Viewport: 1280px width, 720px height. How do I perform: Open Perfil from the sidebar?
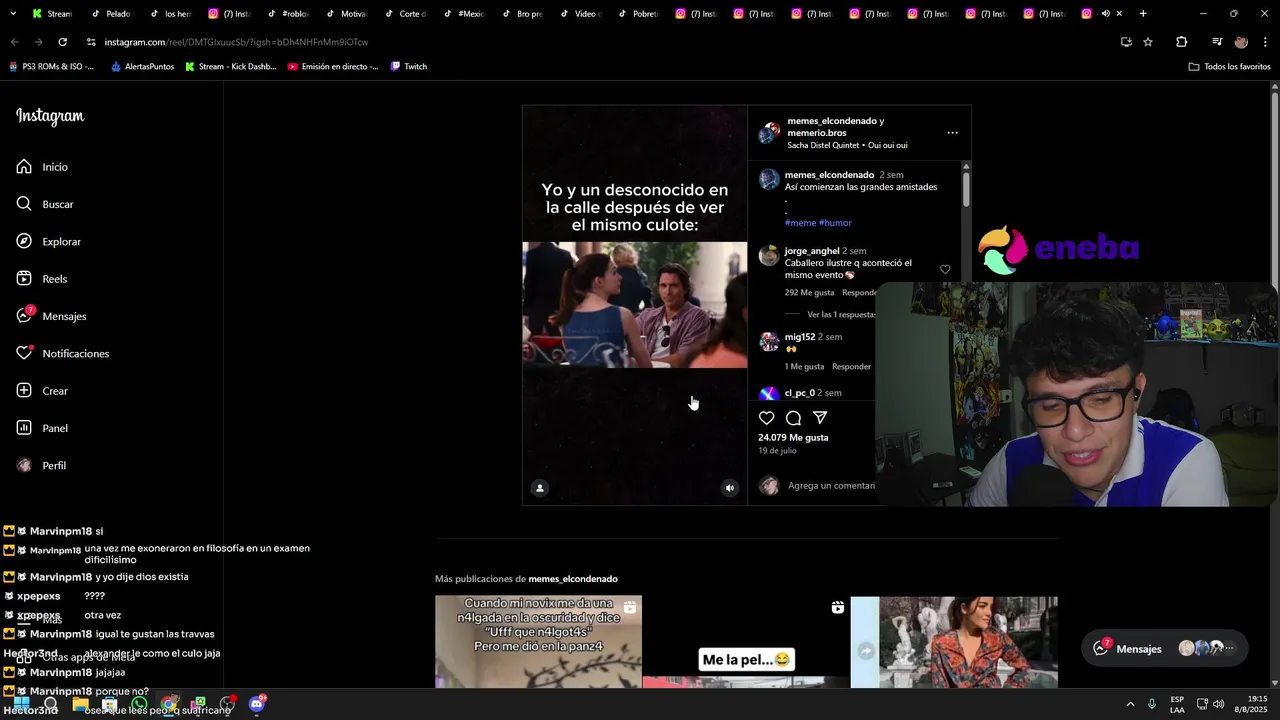pyautogui.click(x=41, y=465)
